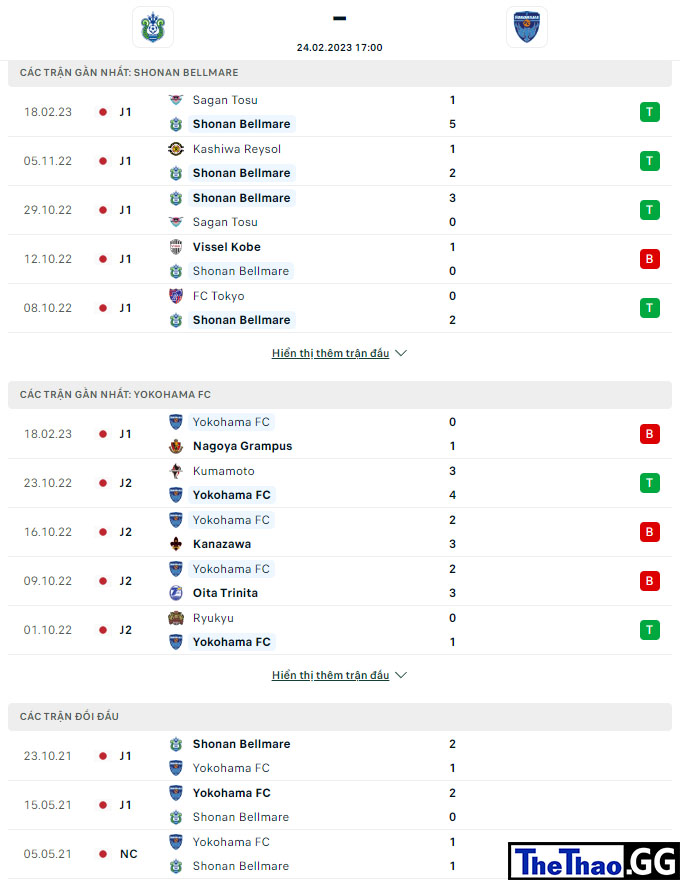Image resolution: width=680 pixels, height=880 pixels.
Task: Click the TheThao.GG watermark logo
Action: tap(594, 861)
